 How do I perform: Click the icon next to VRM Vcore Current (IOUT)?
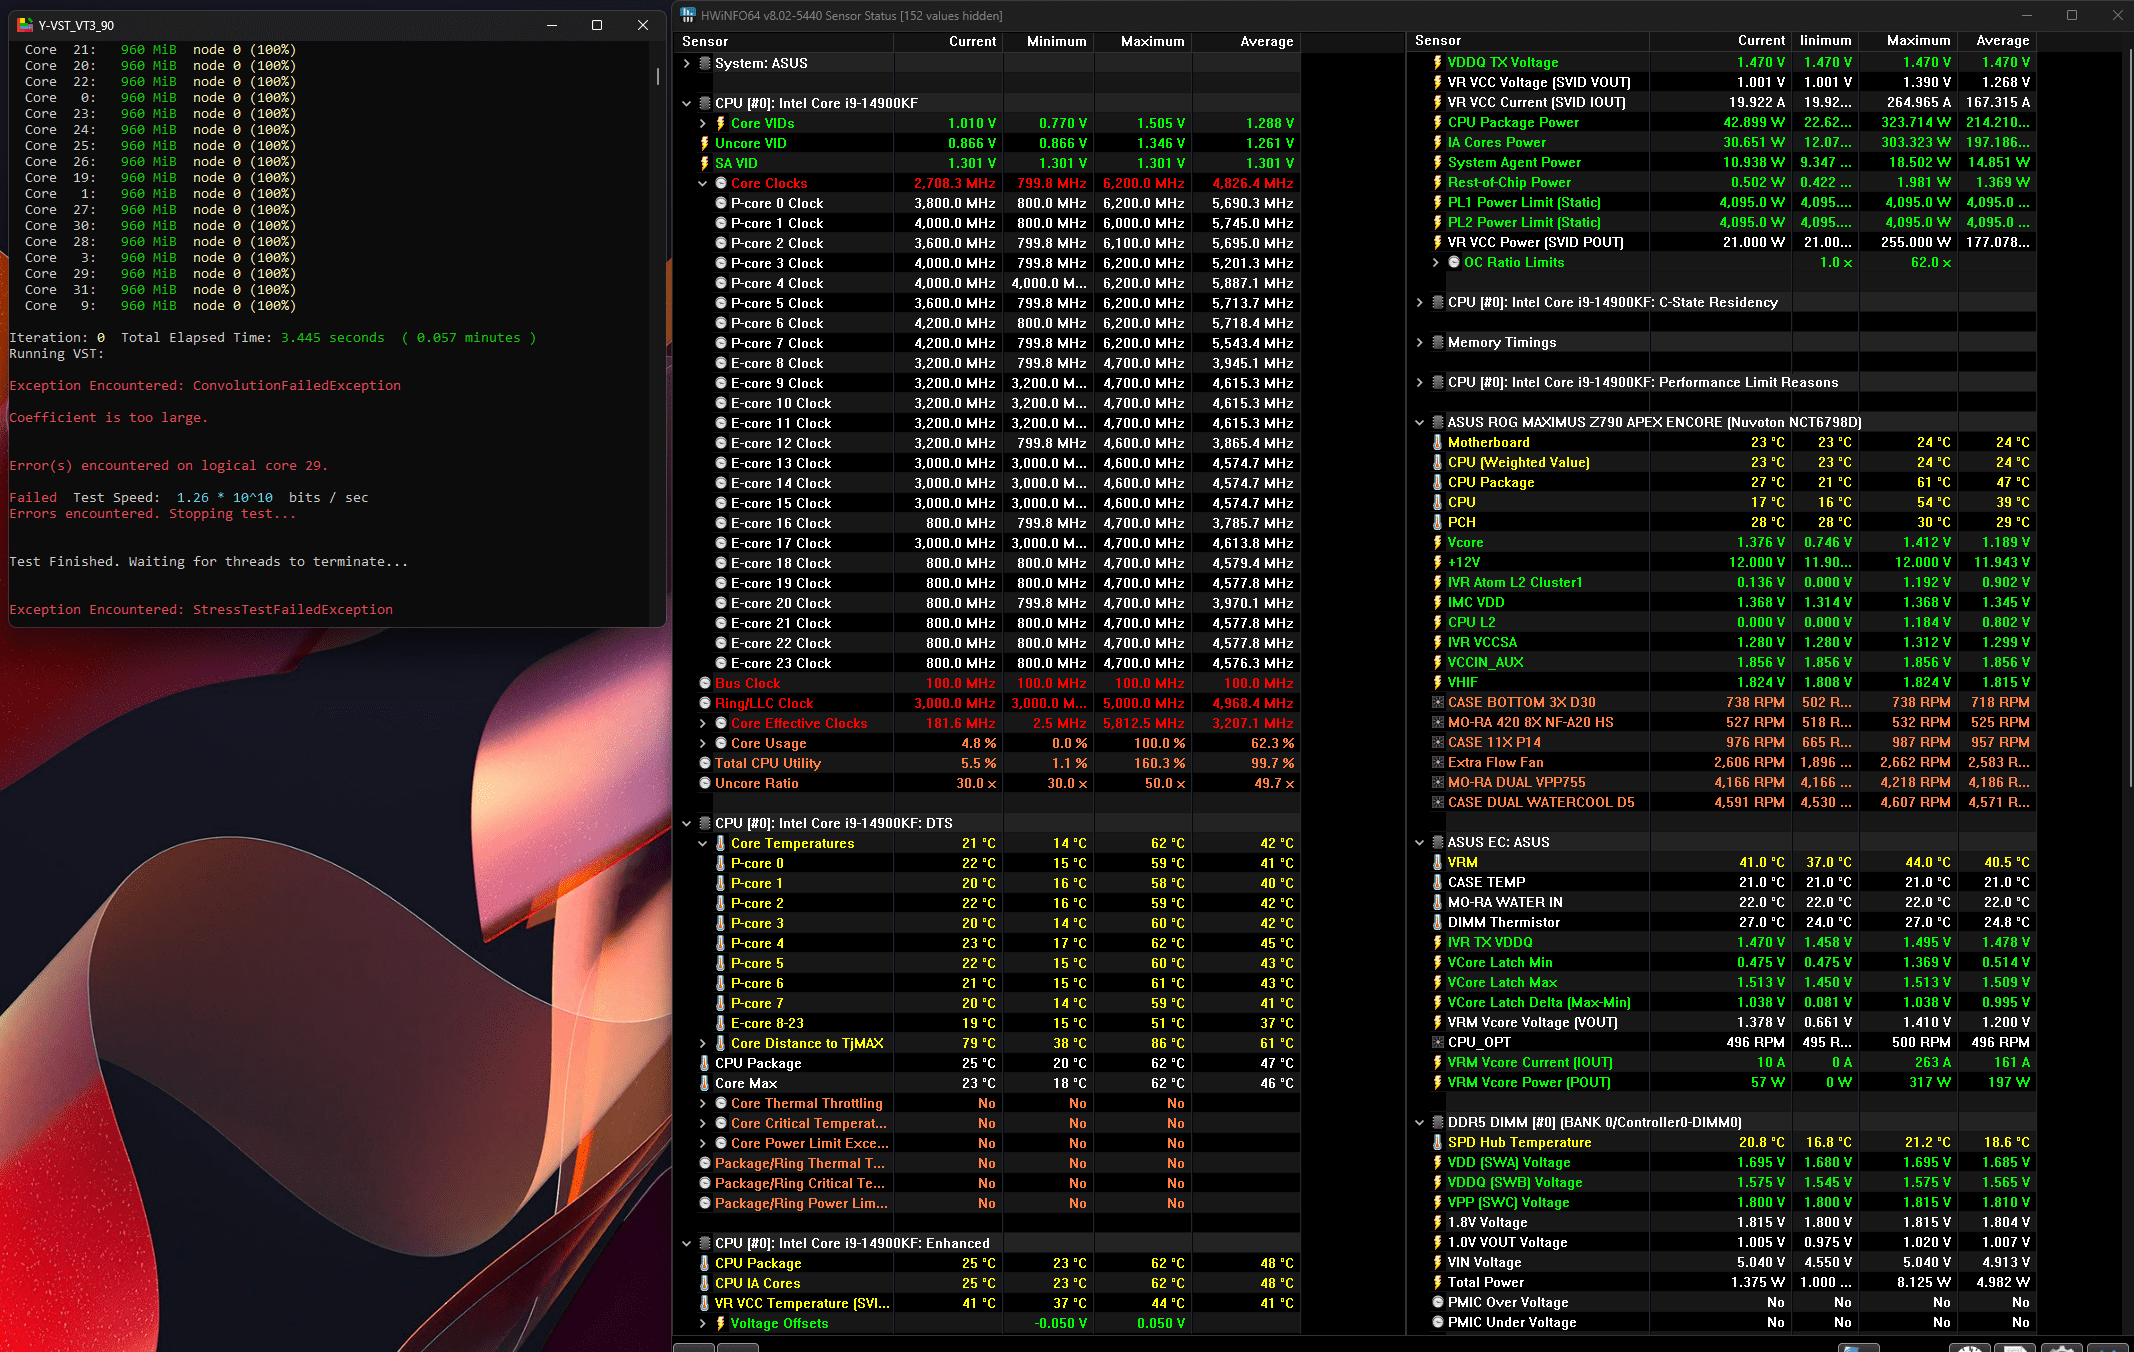1437,1062
